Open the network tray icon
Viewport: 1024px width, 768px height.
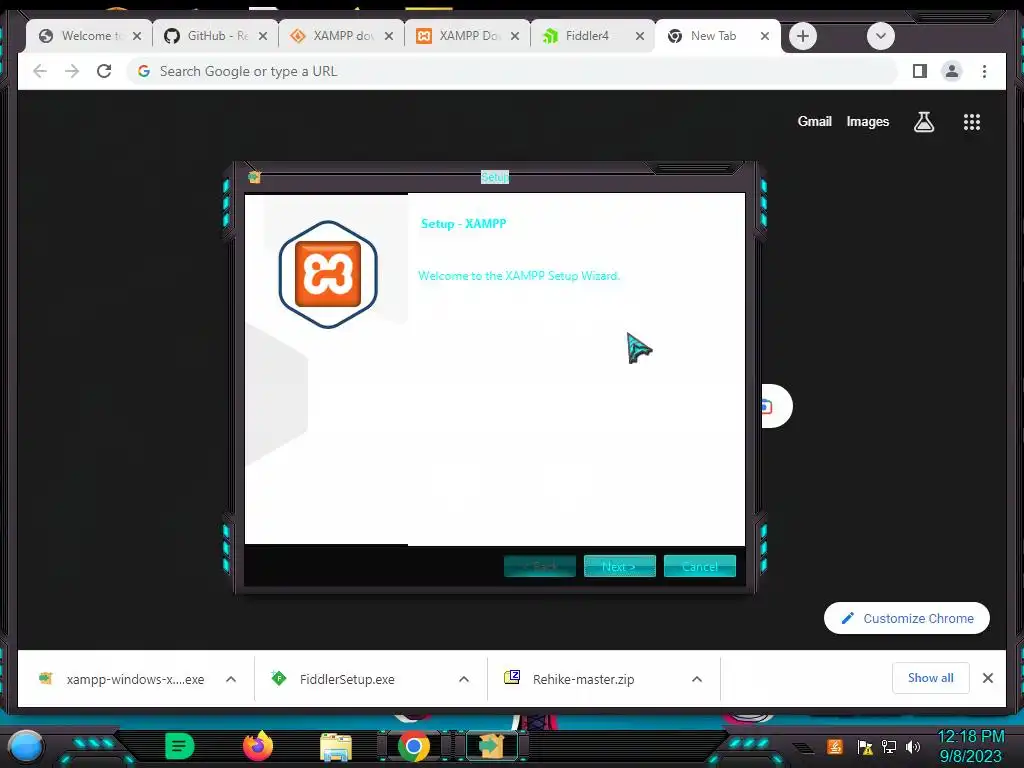point(889,746)
